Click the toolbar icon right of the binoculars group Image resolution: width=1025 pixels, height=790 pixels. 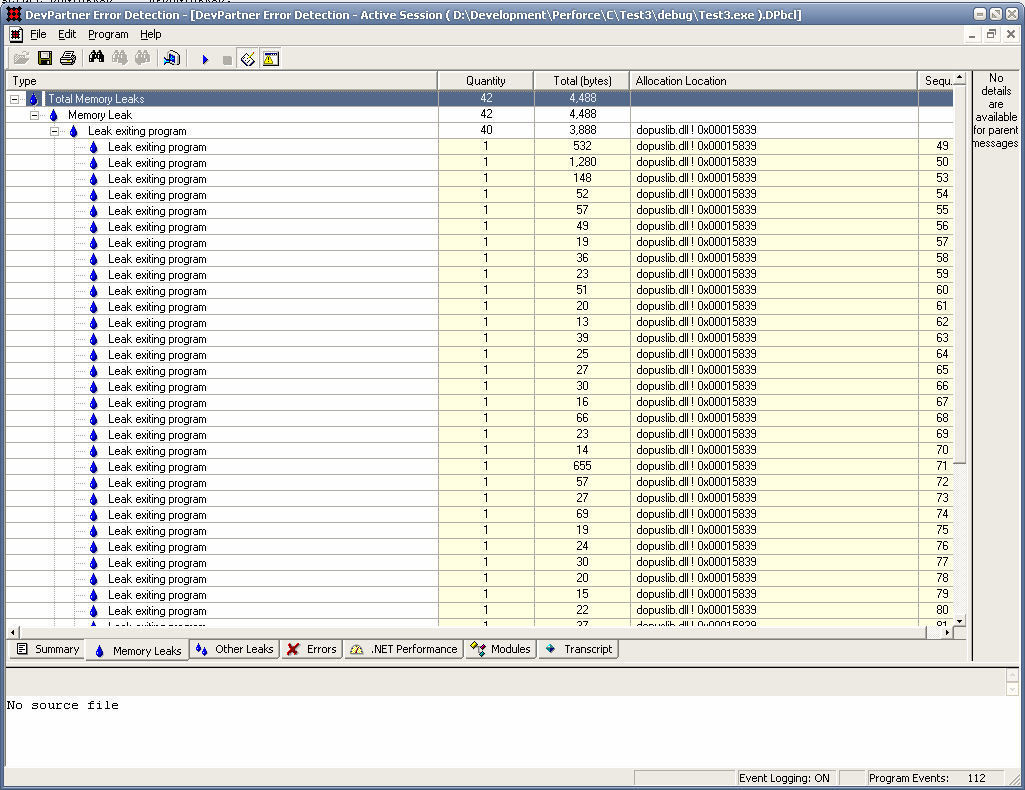172,59
